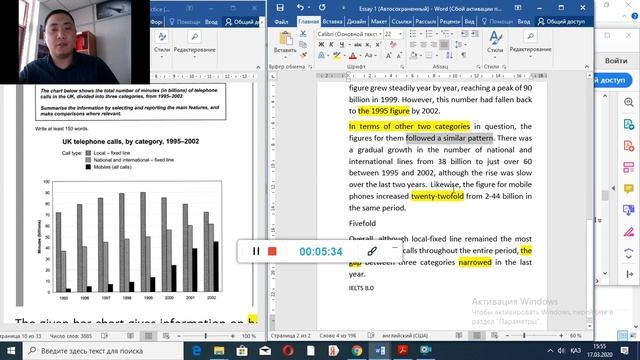Open font color dropdown arrow

[361, 56]
